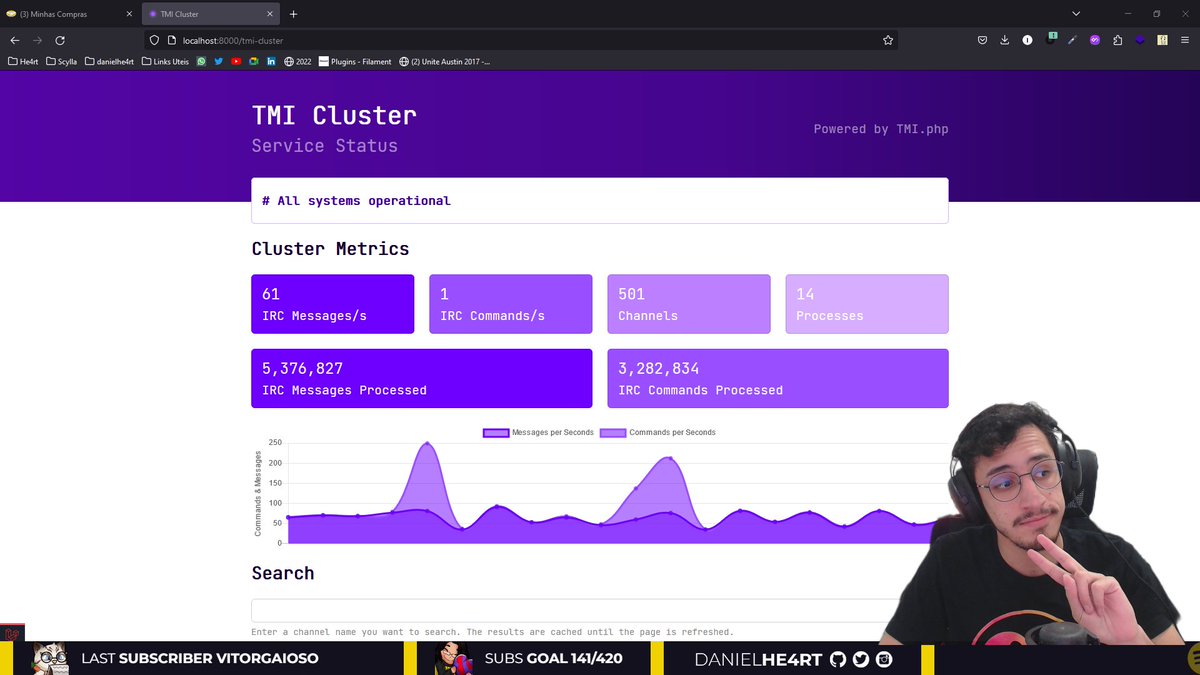Open the Twitter bookmark icon
The width and height of the screenshot is (1200, 675).
tap(218, 61)
